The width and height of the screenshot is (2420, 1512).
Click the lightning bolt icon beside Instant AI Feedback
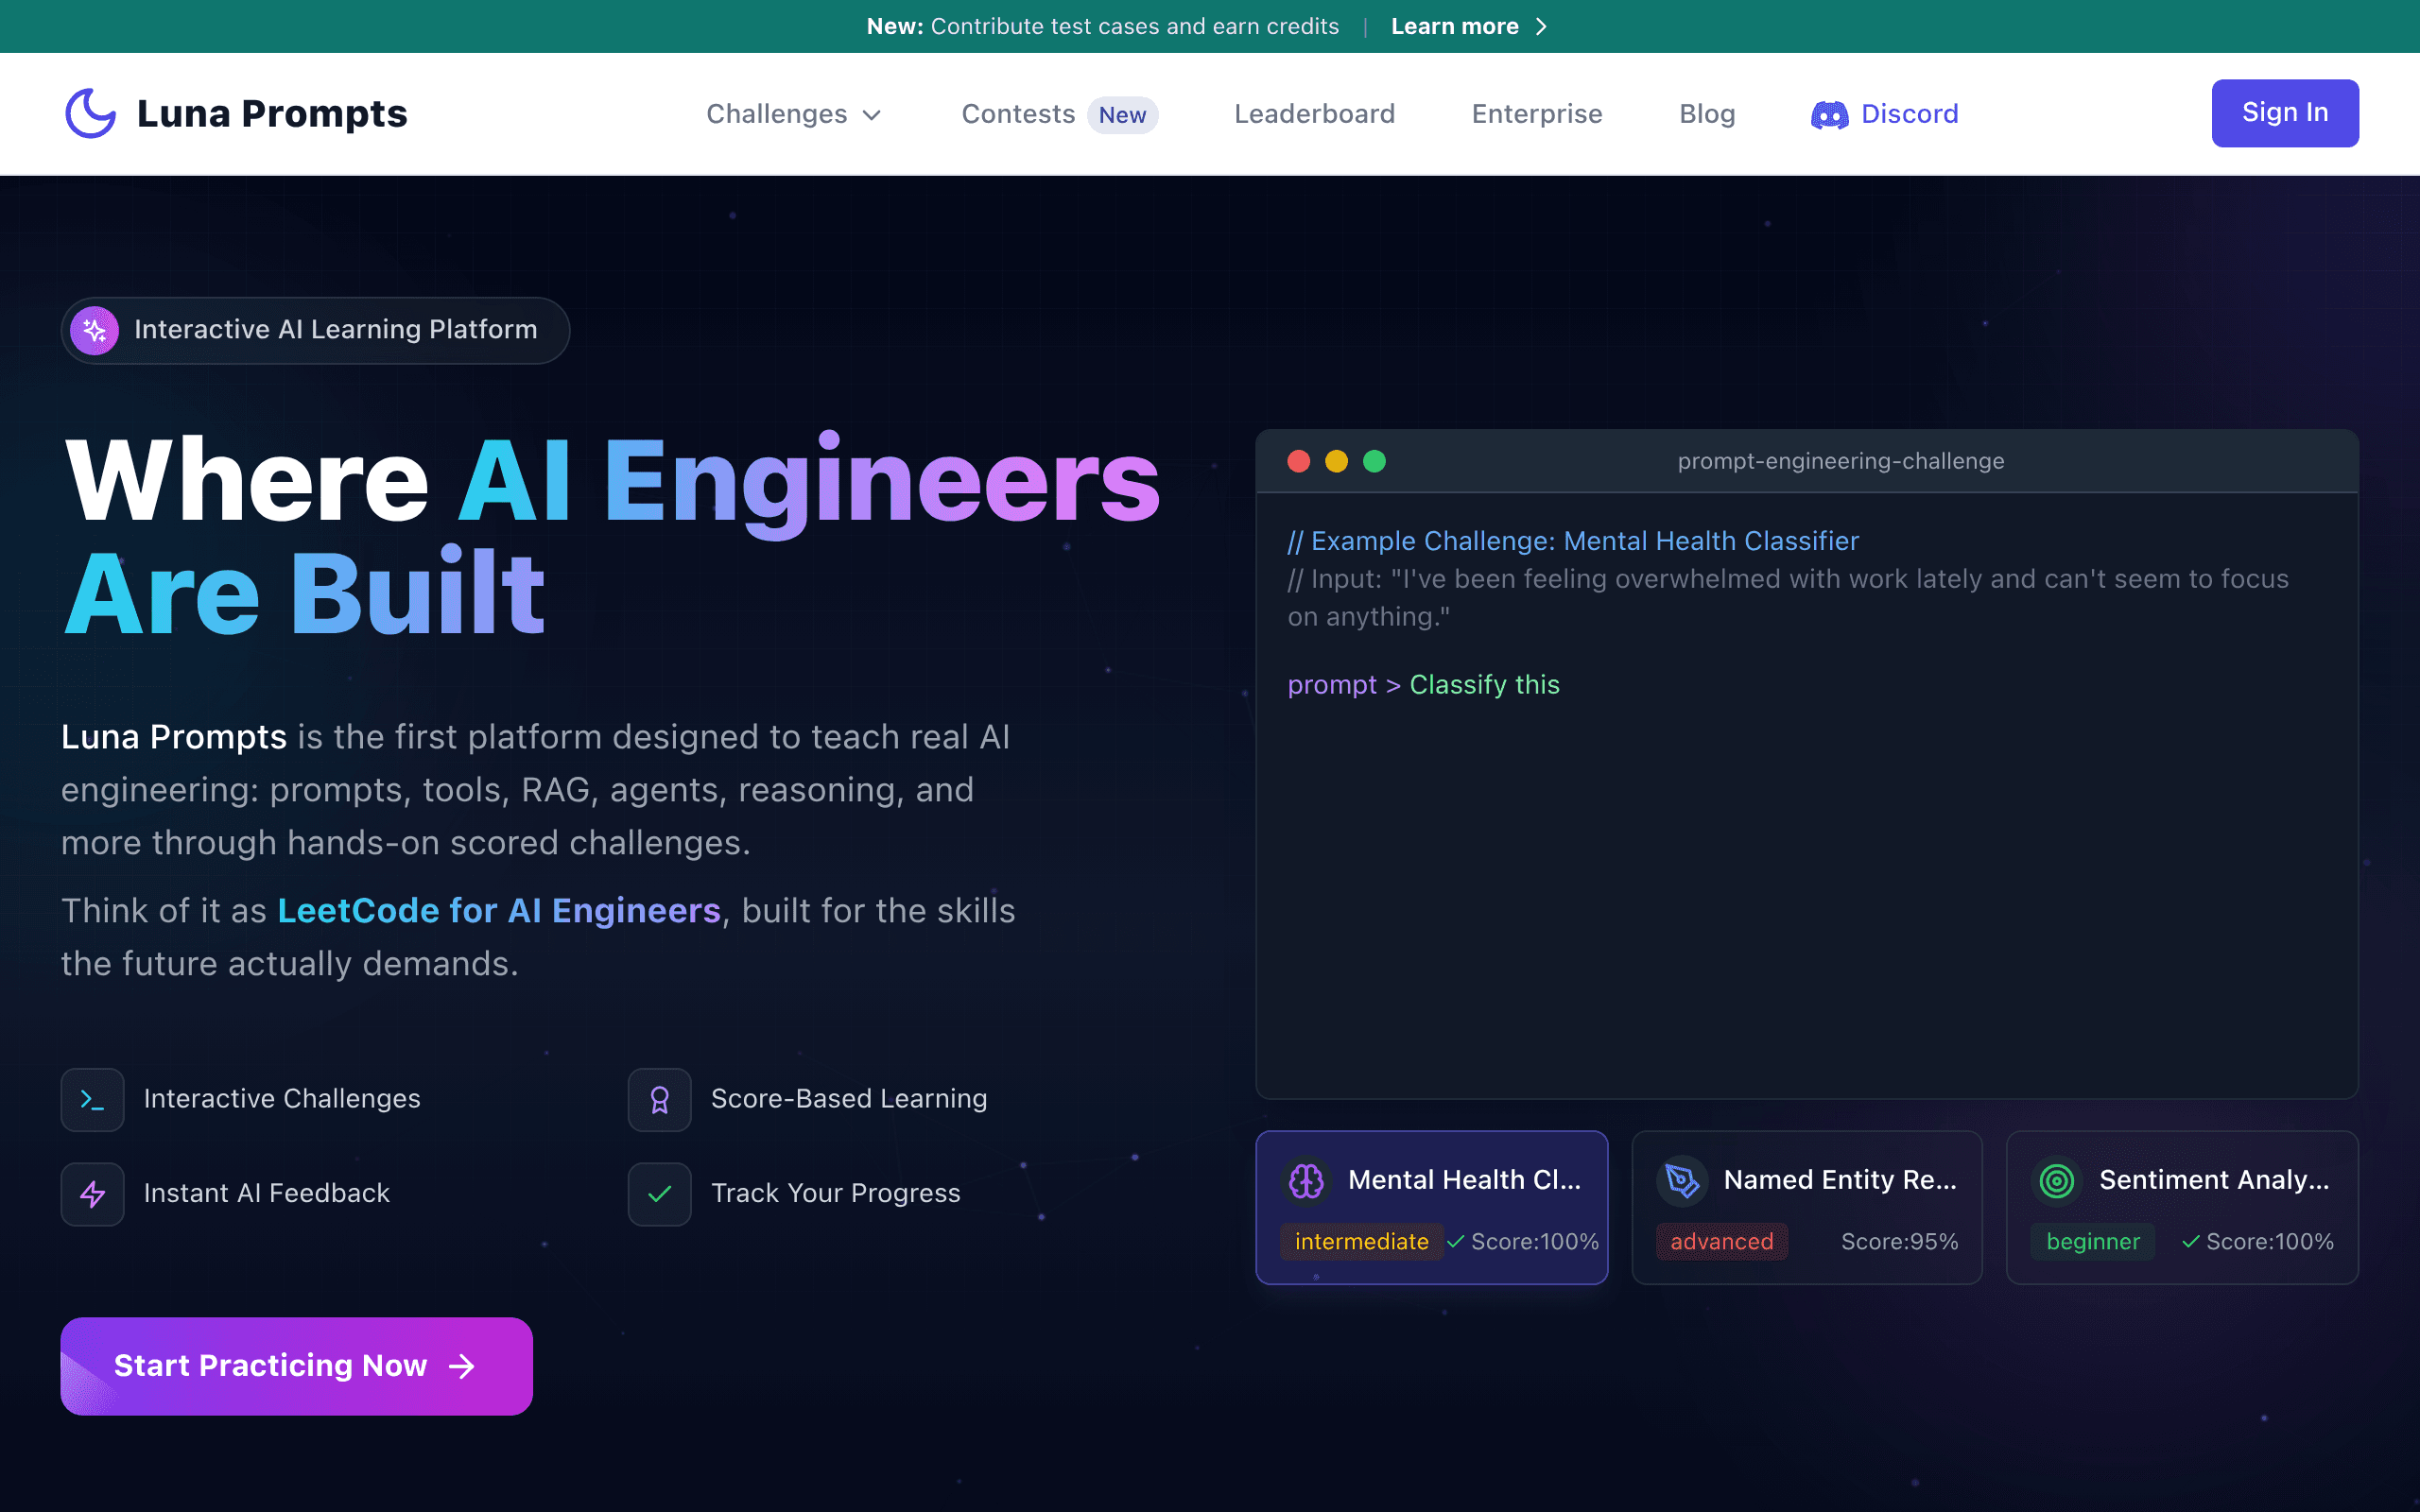(93, 1194)
